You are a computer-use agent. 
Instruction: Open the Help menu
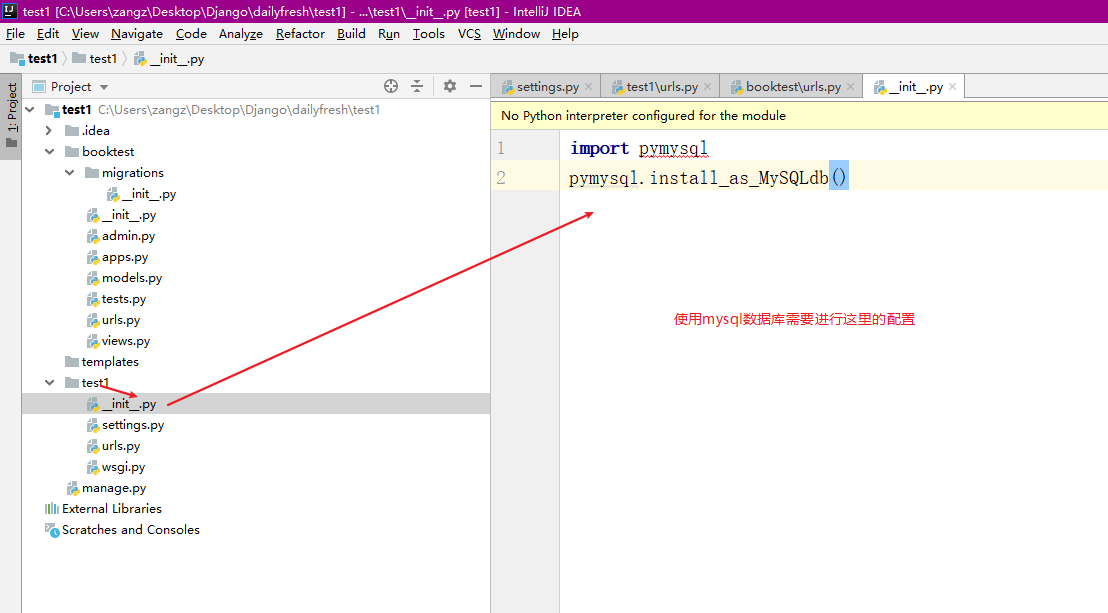565,34
